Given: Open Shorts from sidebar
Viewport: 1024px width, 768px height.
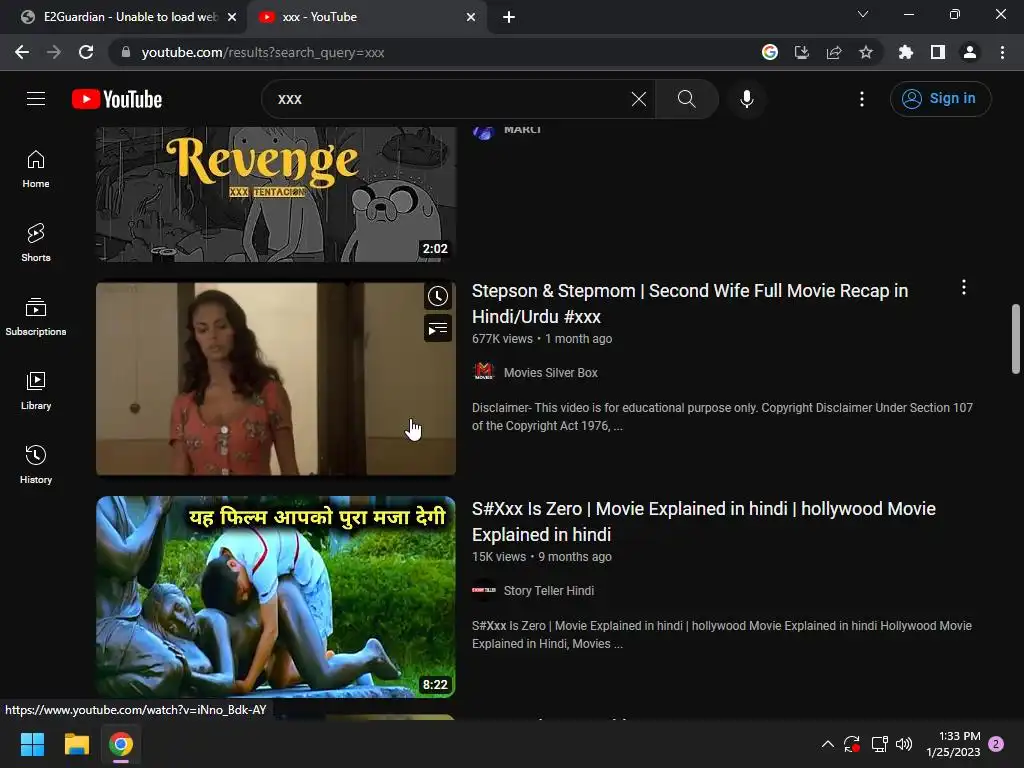Looking at the screenshot, I should [36, 243].
